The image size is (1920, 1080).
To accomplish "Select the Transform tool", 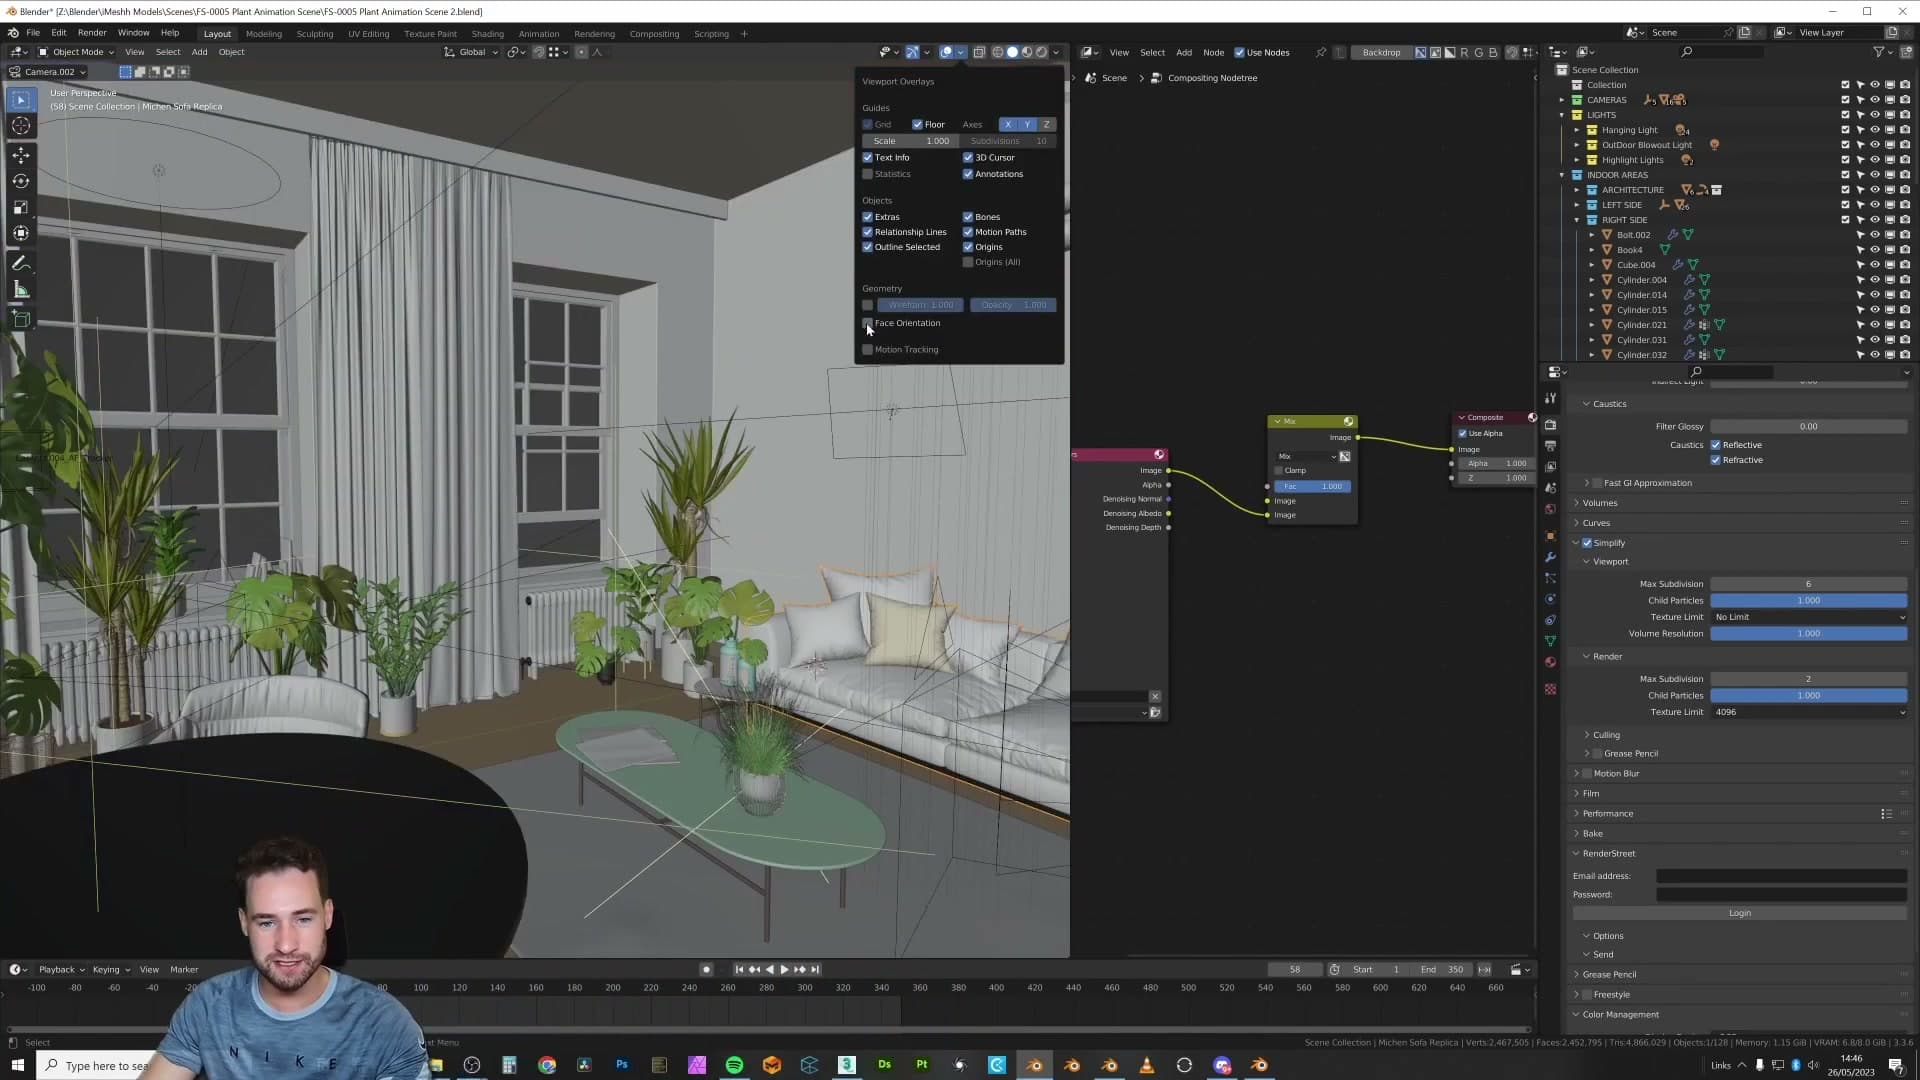I will pos(21,233).
